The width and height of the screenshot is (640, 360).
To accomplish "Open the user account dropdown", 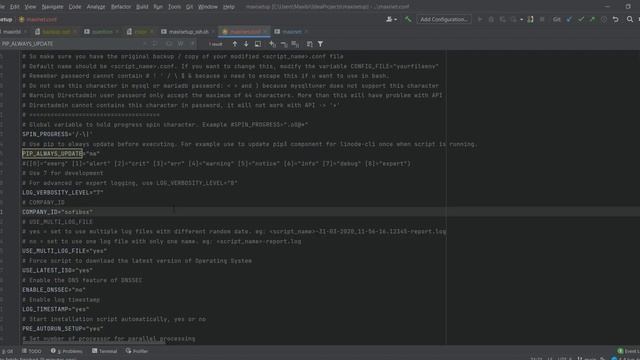I will [x=391, y=19].
